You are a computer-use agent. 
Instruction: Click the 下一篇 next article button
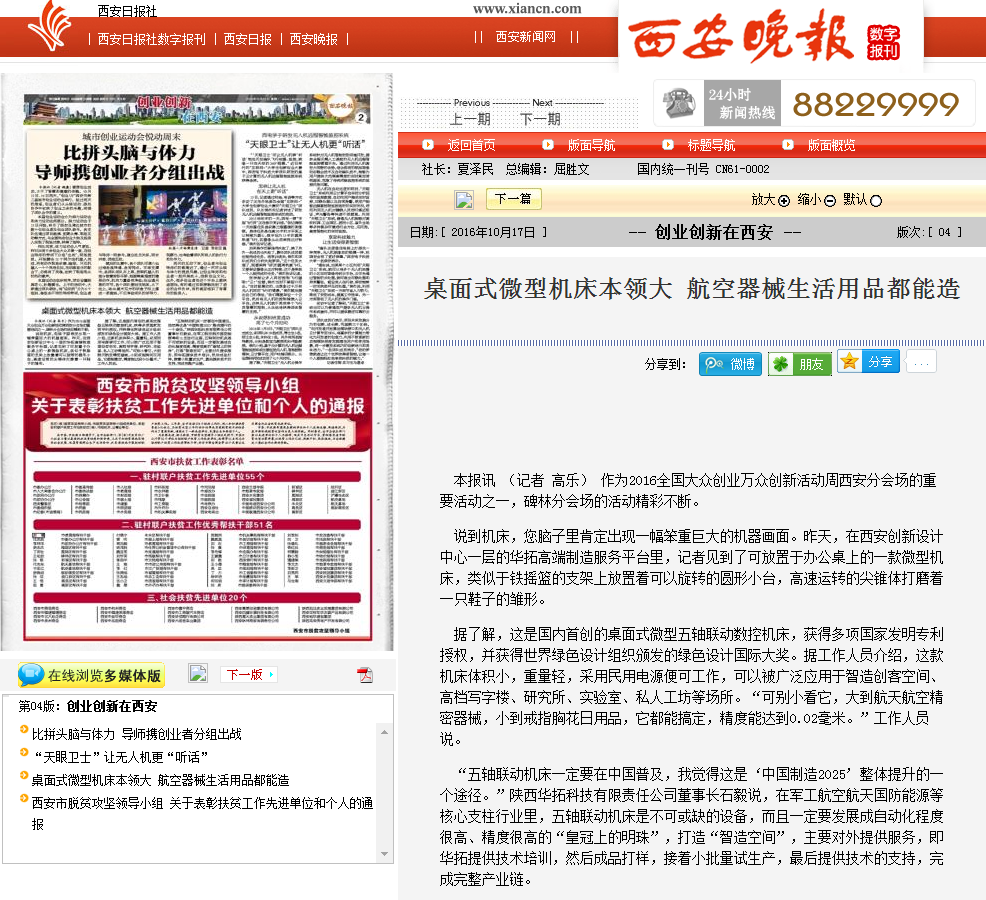point(513,199)
